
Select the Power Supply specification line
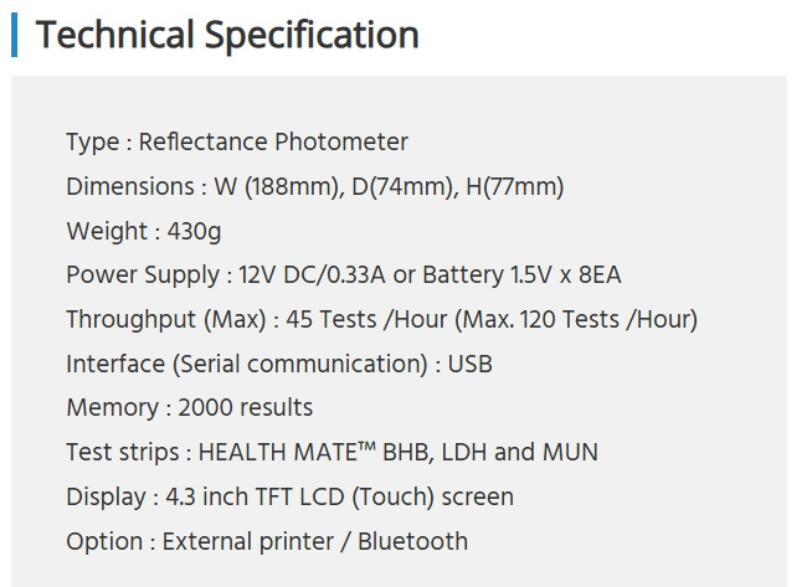click(344, 275)
